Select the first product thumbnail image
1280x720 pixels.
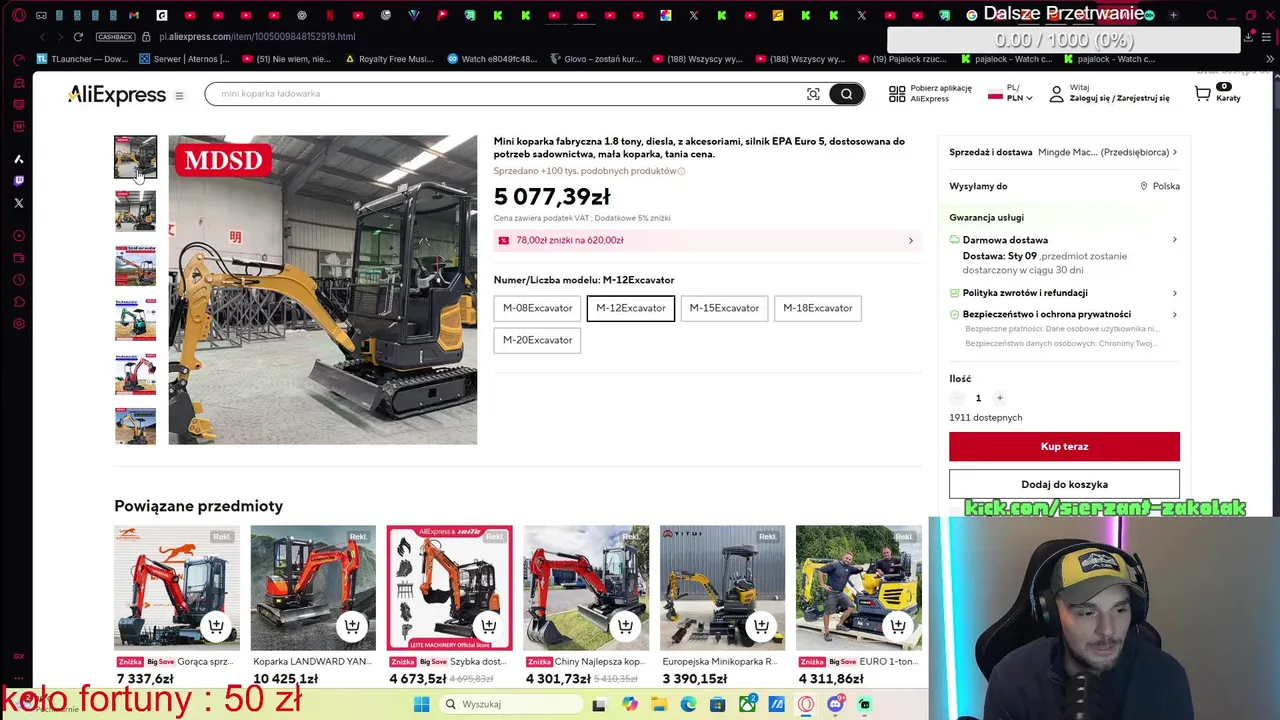pyautogui.click(x=135, y=157)
